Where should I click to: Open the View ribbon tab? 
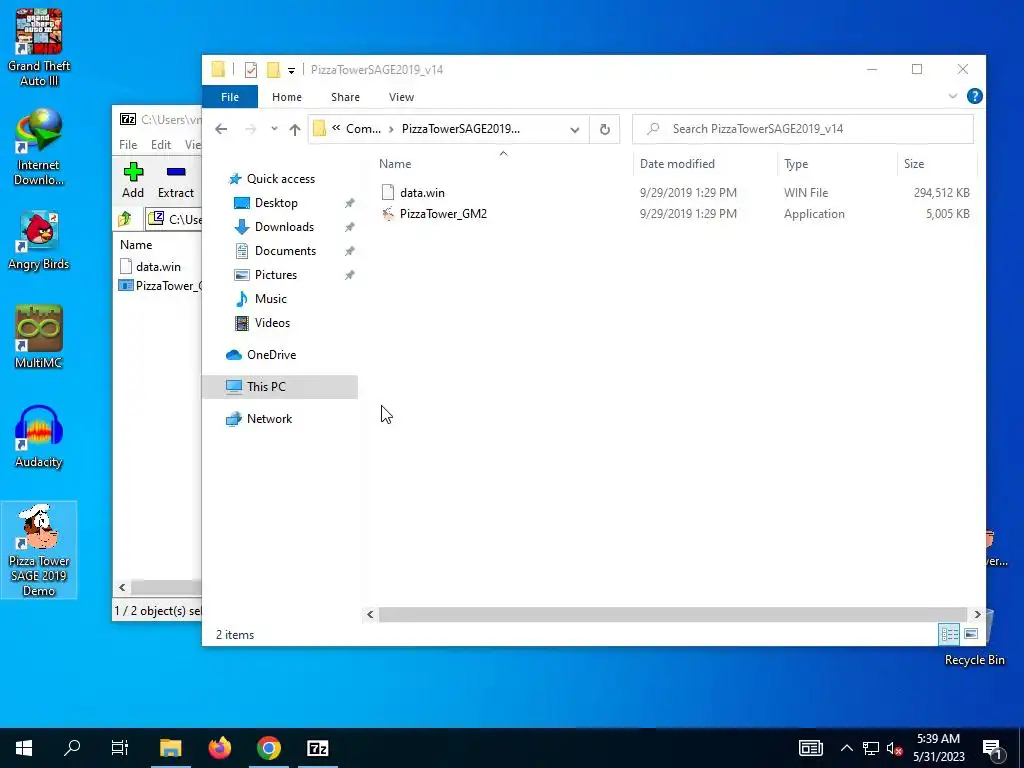[x=401, y=97]
